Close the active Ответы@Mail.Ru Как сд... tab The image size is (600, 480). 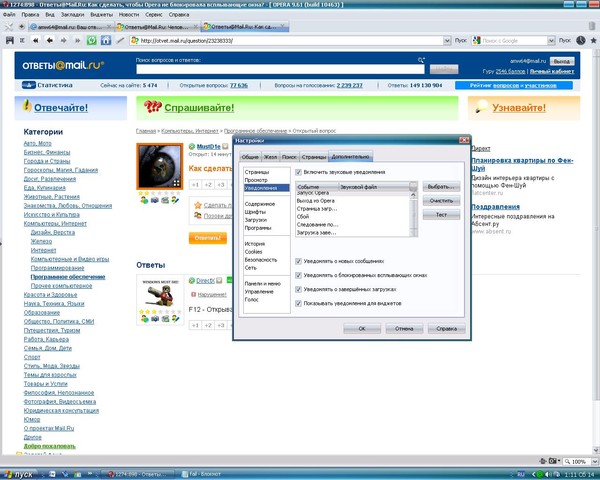(282, 26)
